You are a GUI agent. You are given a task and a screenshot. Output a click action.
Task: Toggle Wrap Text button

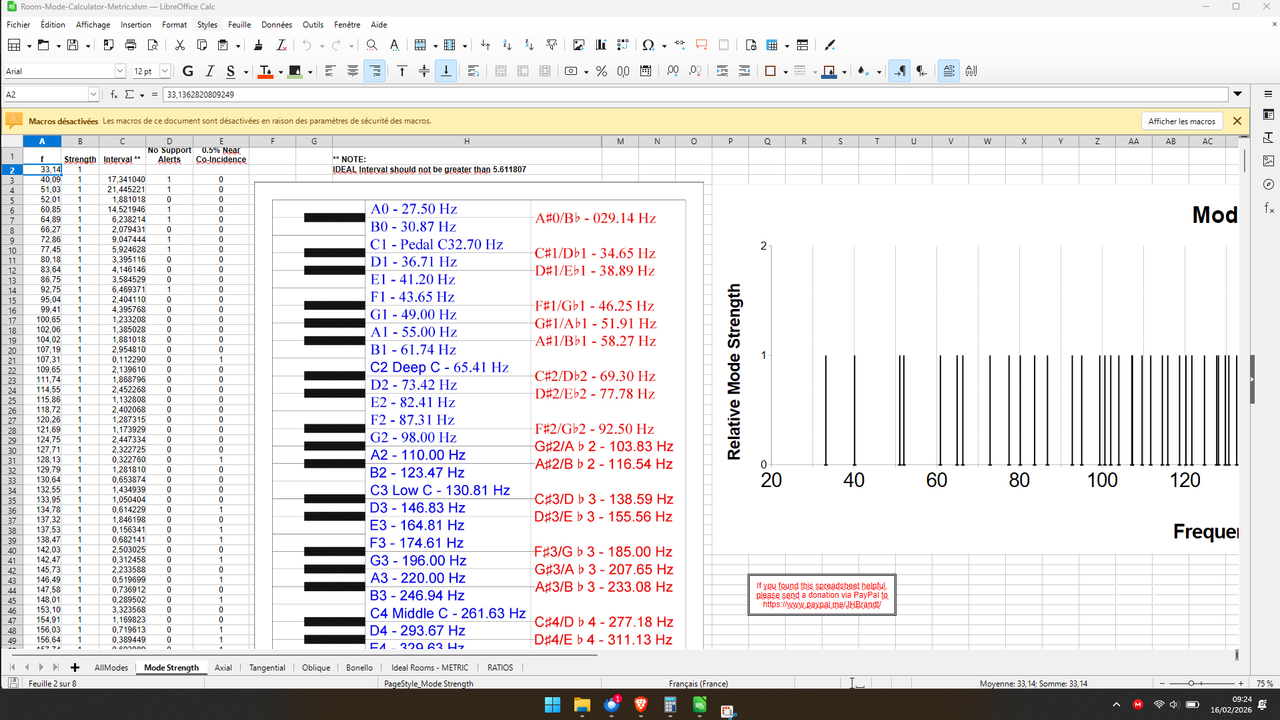click(475, 71)
